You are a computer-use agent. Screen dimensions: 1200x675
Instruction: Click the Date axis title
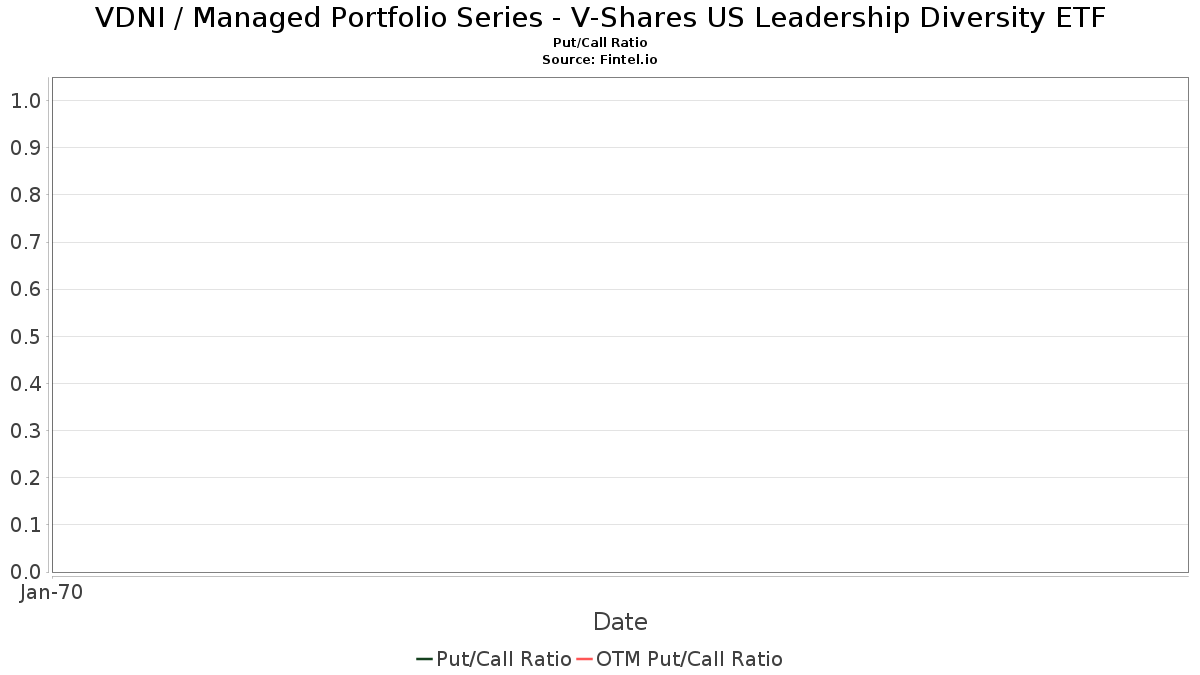pos(620,622)
